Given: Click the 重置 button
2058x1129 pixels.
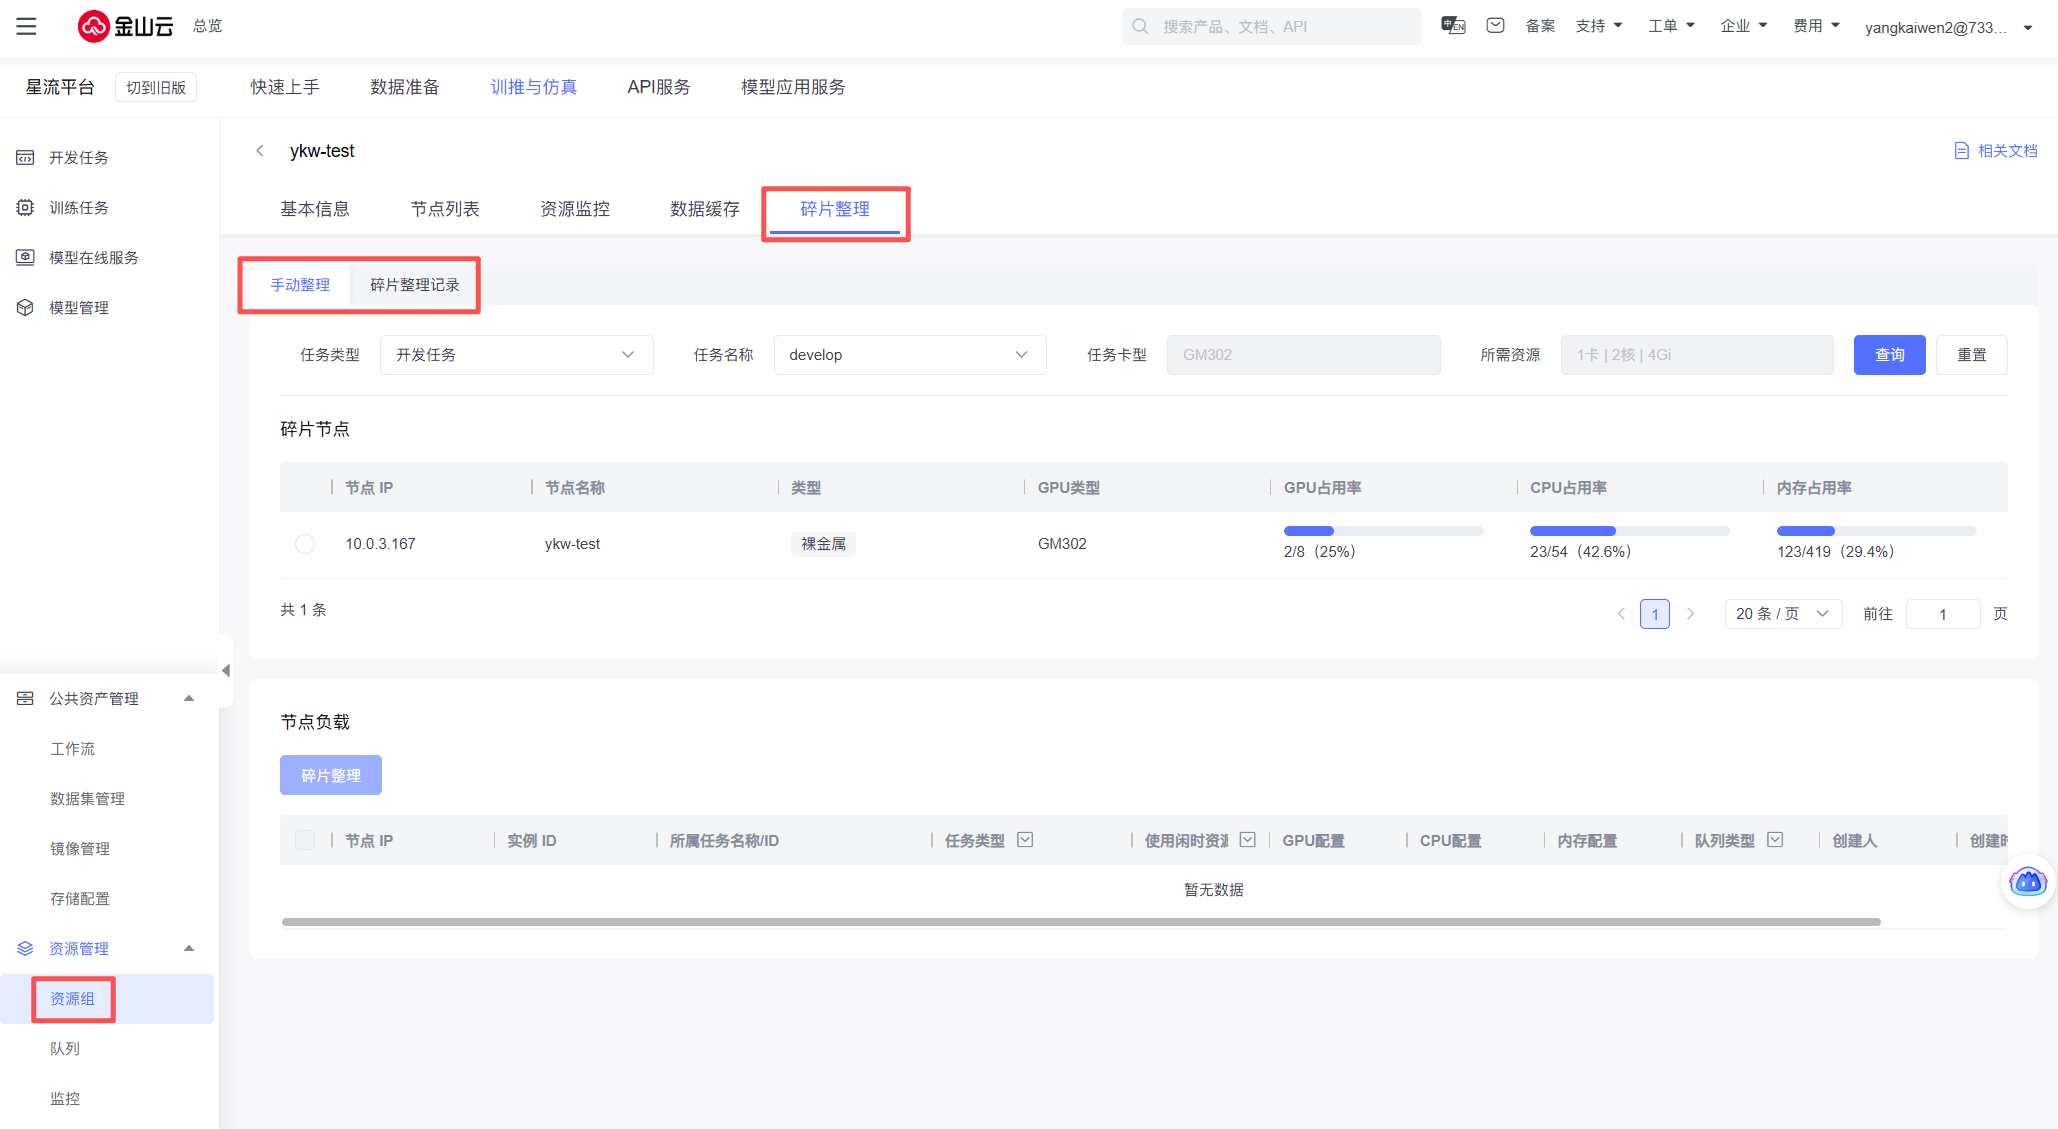Looking at the screenshot, I should [1972, 355].
